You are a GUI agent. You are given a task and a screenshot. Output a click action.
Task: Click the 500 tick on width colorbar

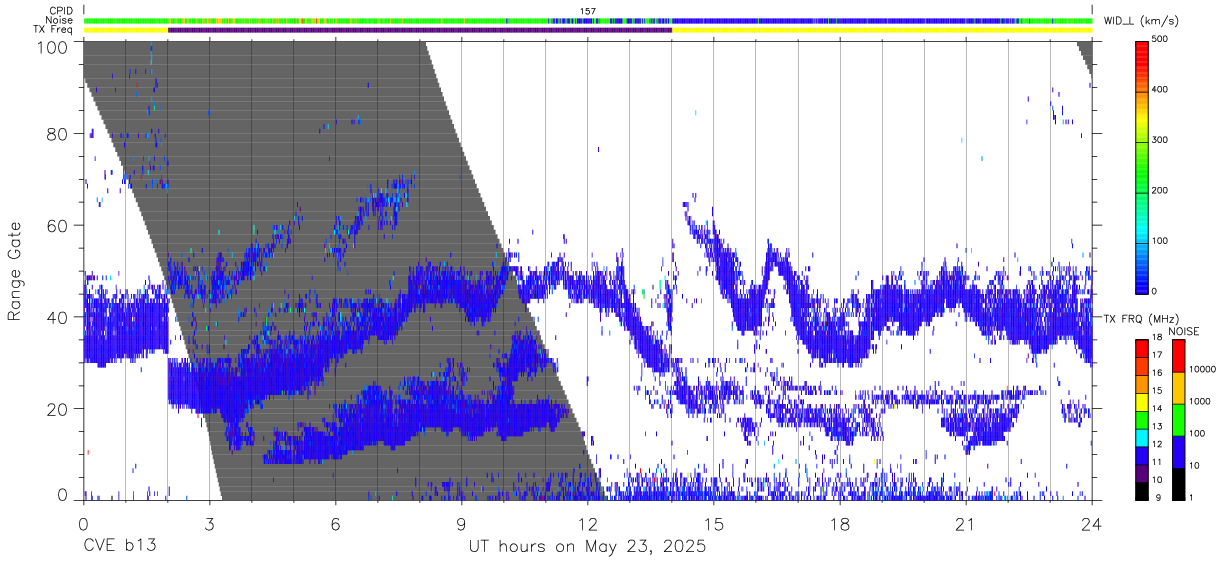coord(1160,40)
